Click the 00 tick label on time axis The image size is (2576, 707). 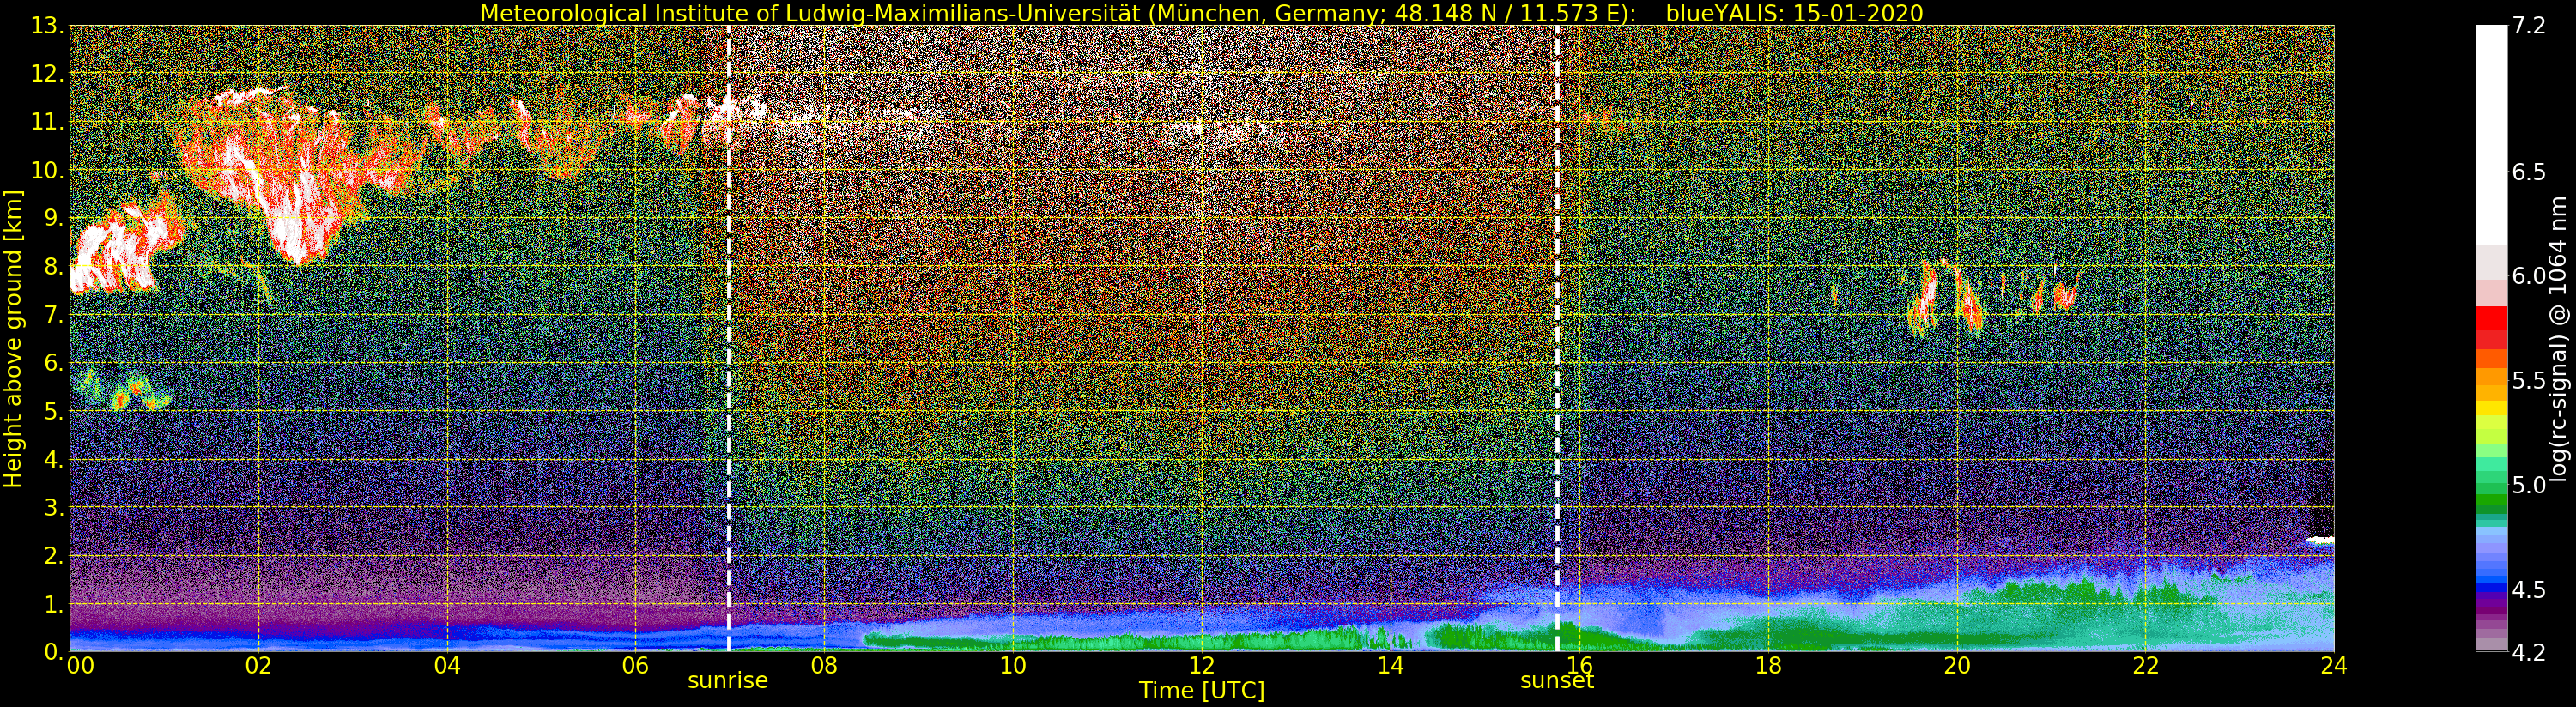click(x=80, y=666)
